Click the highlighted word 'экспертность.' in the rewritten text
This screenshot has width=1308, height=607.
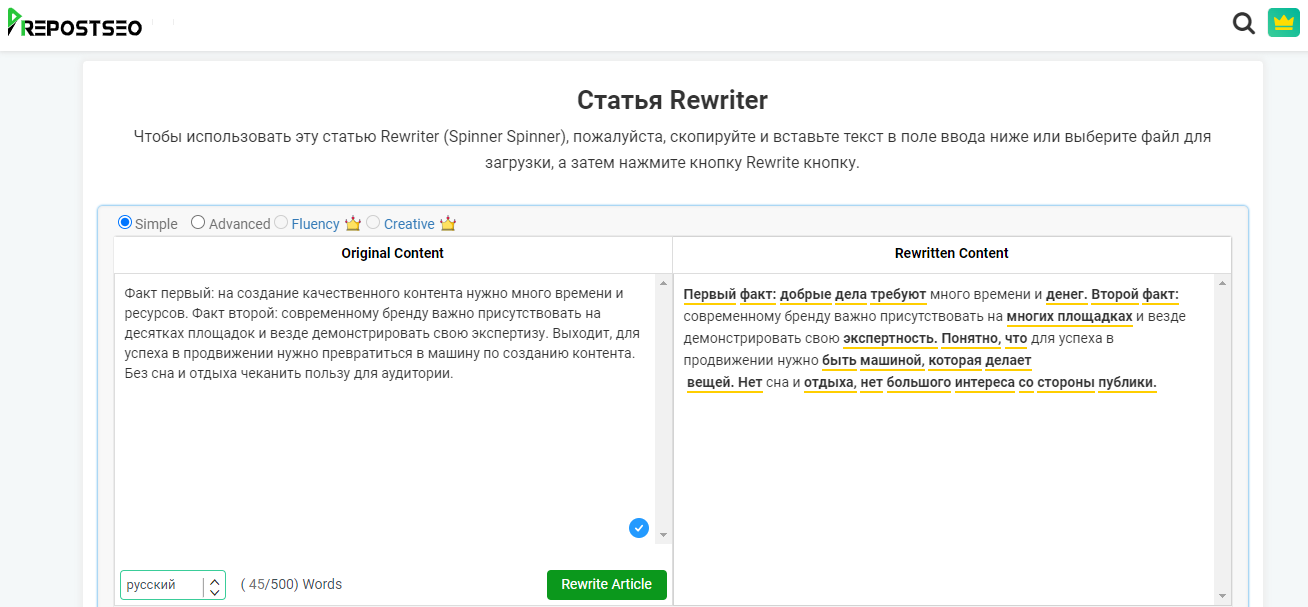coord(889,338)
